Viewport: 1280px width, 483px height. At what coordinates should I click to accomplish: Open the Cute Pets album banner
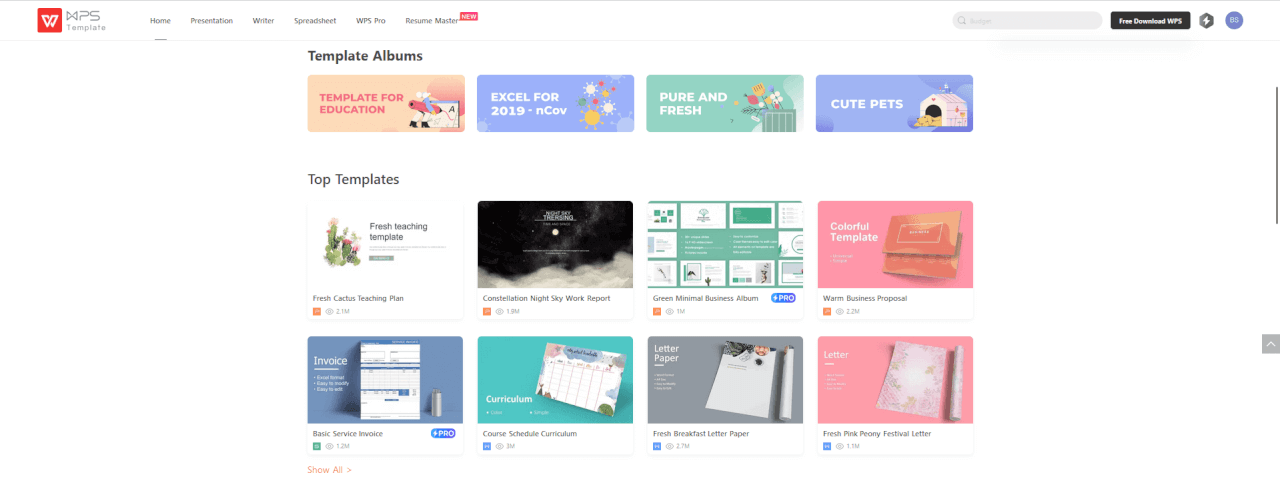894,103
